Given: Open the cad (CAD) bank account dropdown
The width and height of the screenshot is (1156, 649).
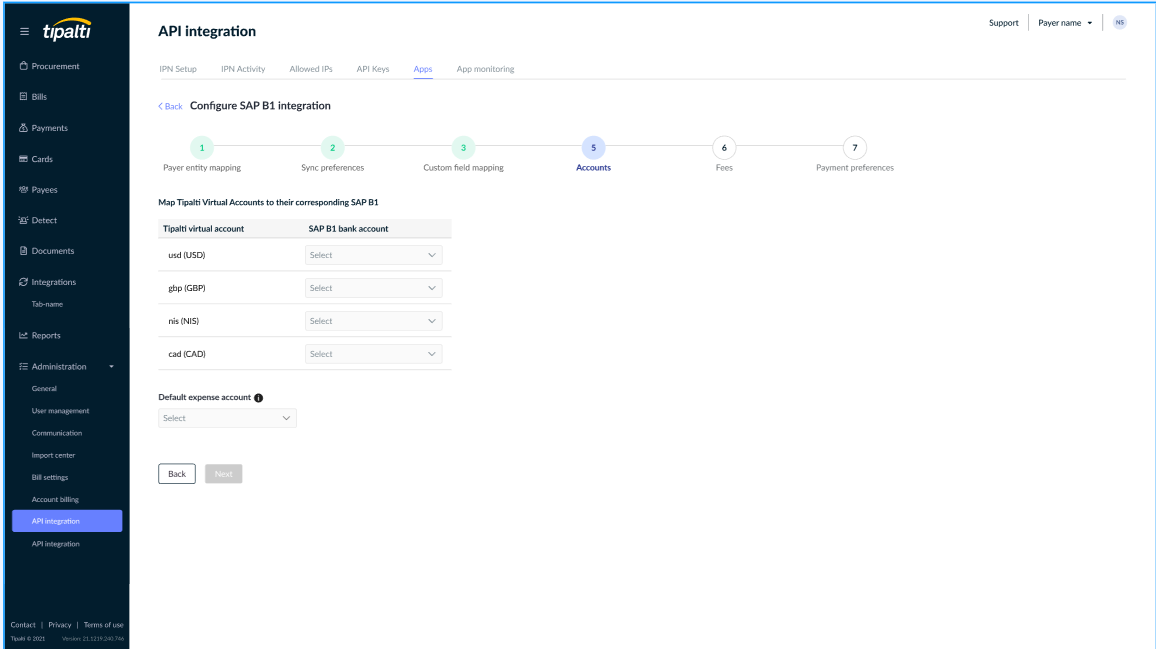Looking at the screenshot, I should point(374,354).
